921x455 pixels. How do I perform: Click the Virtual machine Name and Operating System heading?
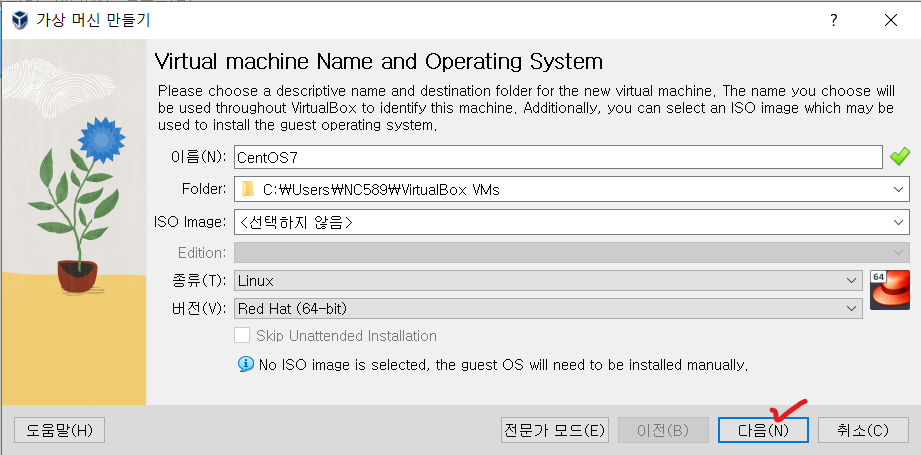pos(379,61)
